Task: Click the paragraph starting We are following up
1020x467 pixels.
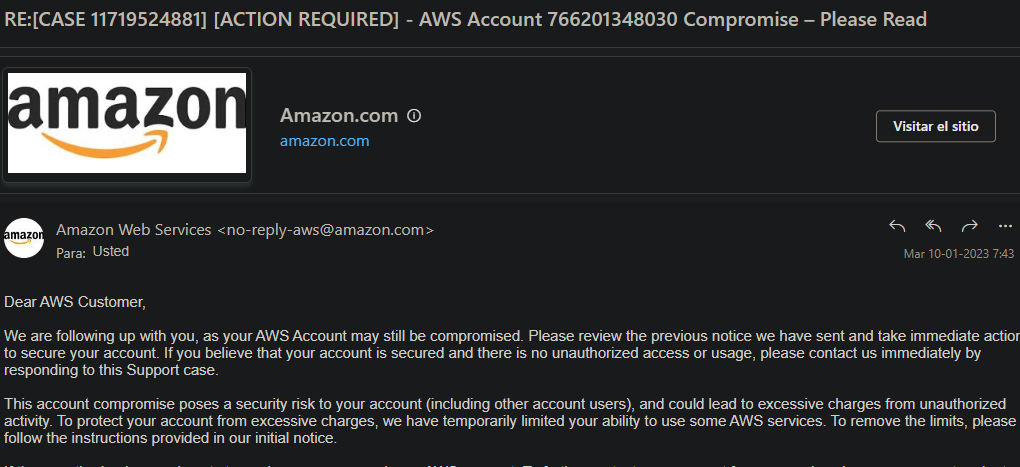Action: [x=512, y=353]
